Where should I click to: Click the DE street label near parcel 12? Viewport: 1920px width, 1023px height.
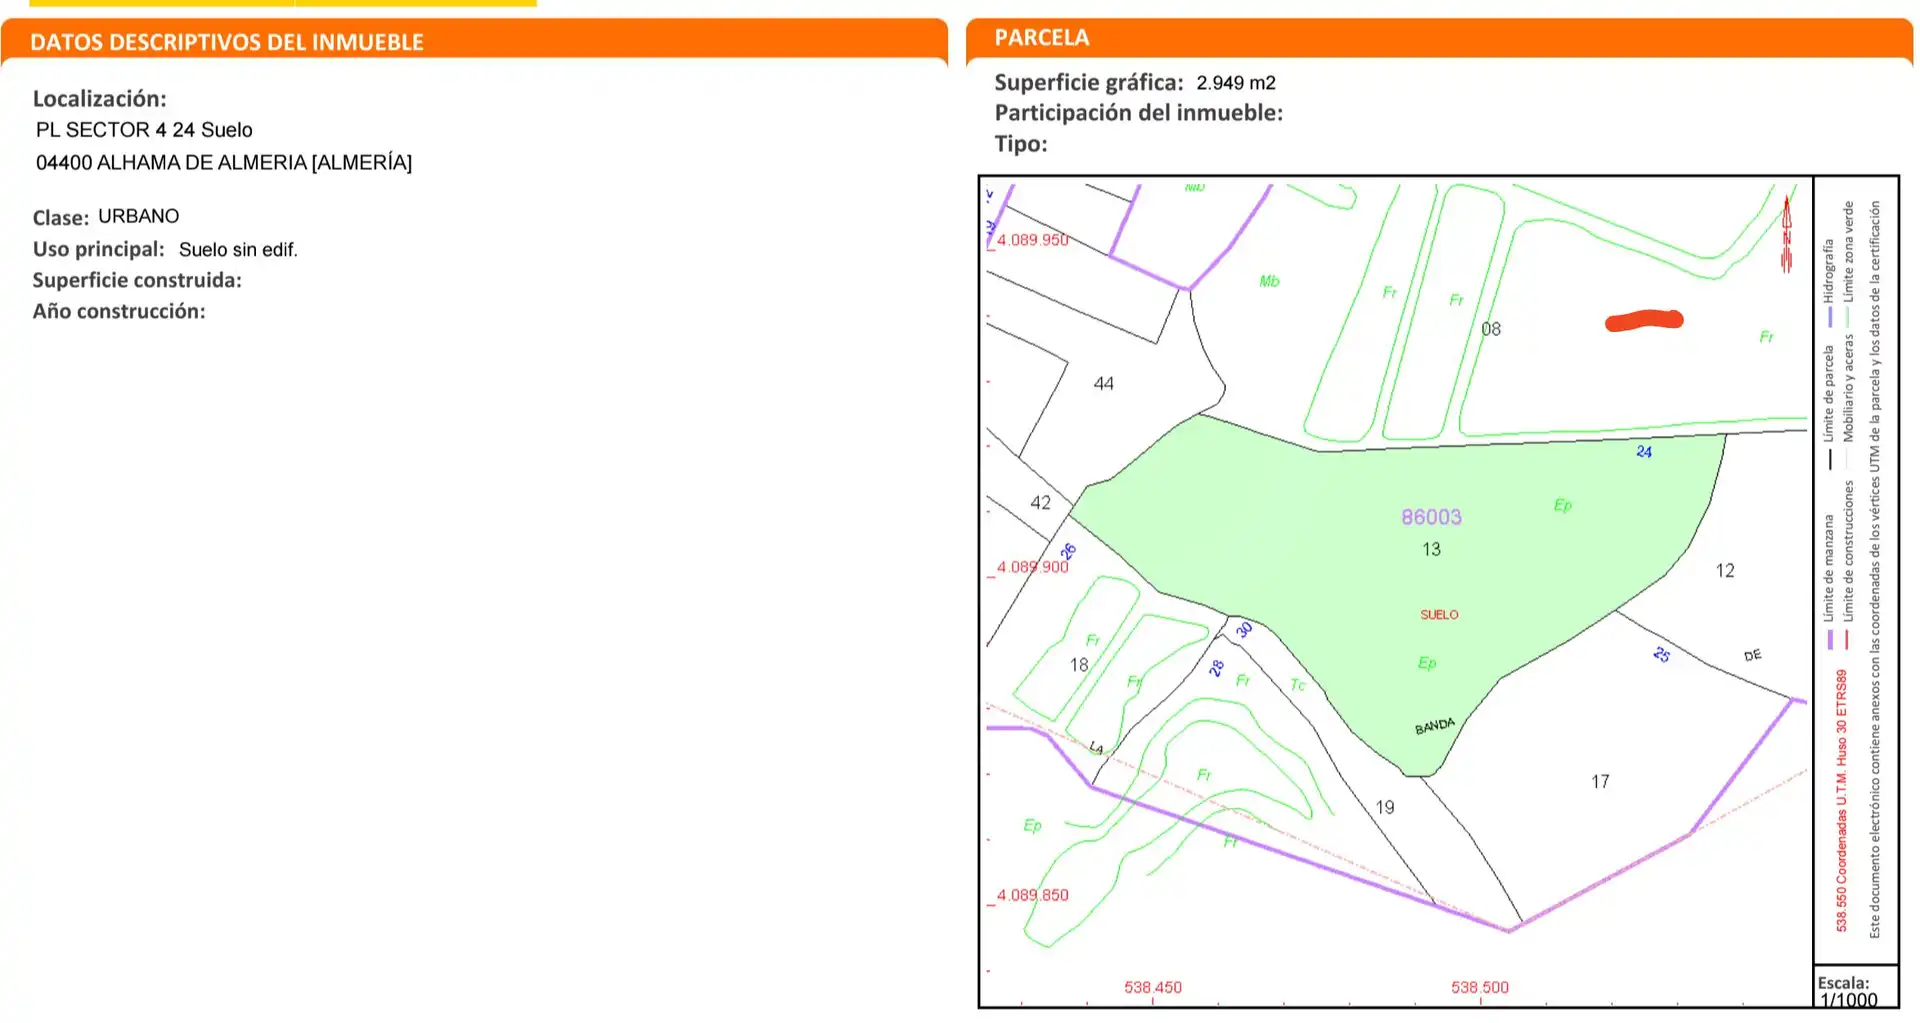[1753, 656]
